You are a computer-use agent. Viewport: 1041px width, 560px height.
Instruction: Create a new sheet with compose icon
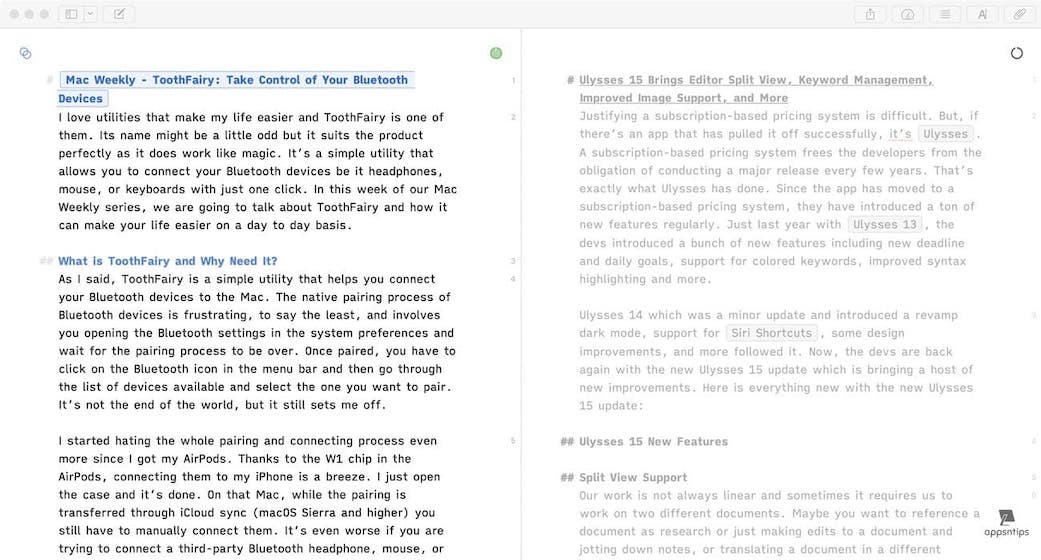click(119, 14)
